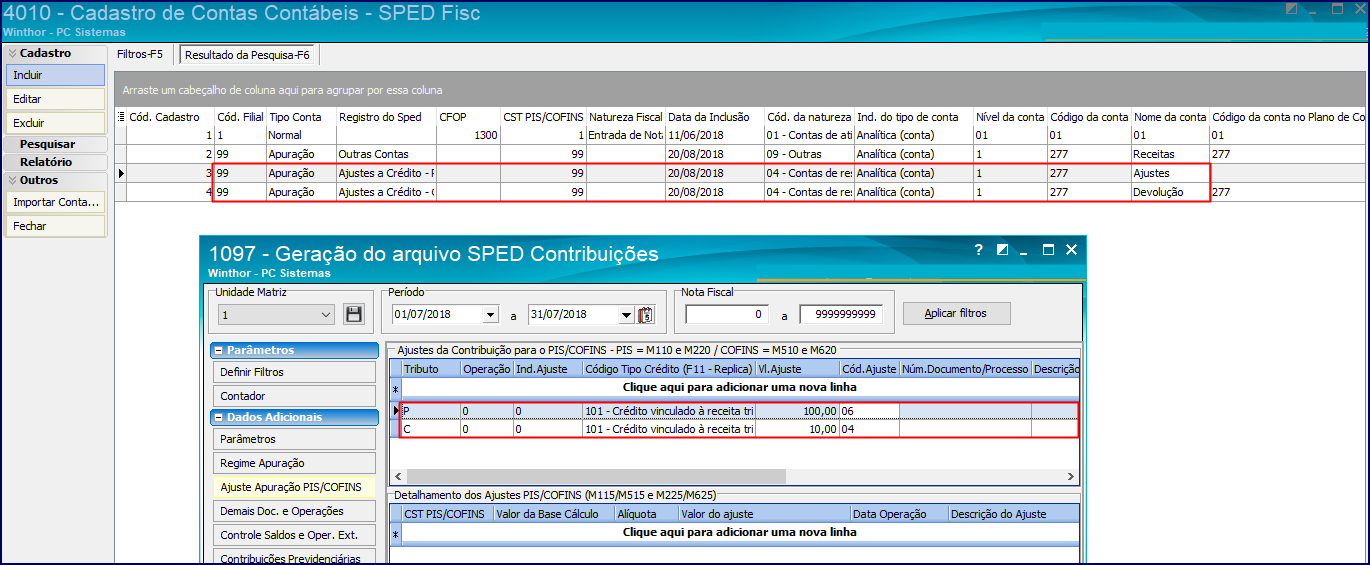
Task: Select Ajuste Apuração PIS/COFINS
Action: point(293,487)
